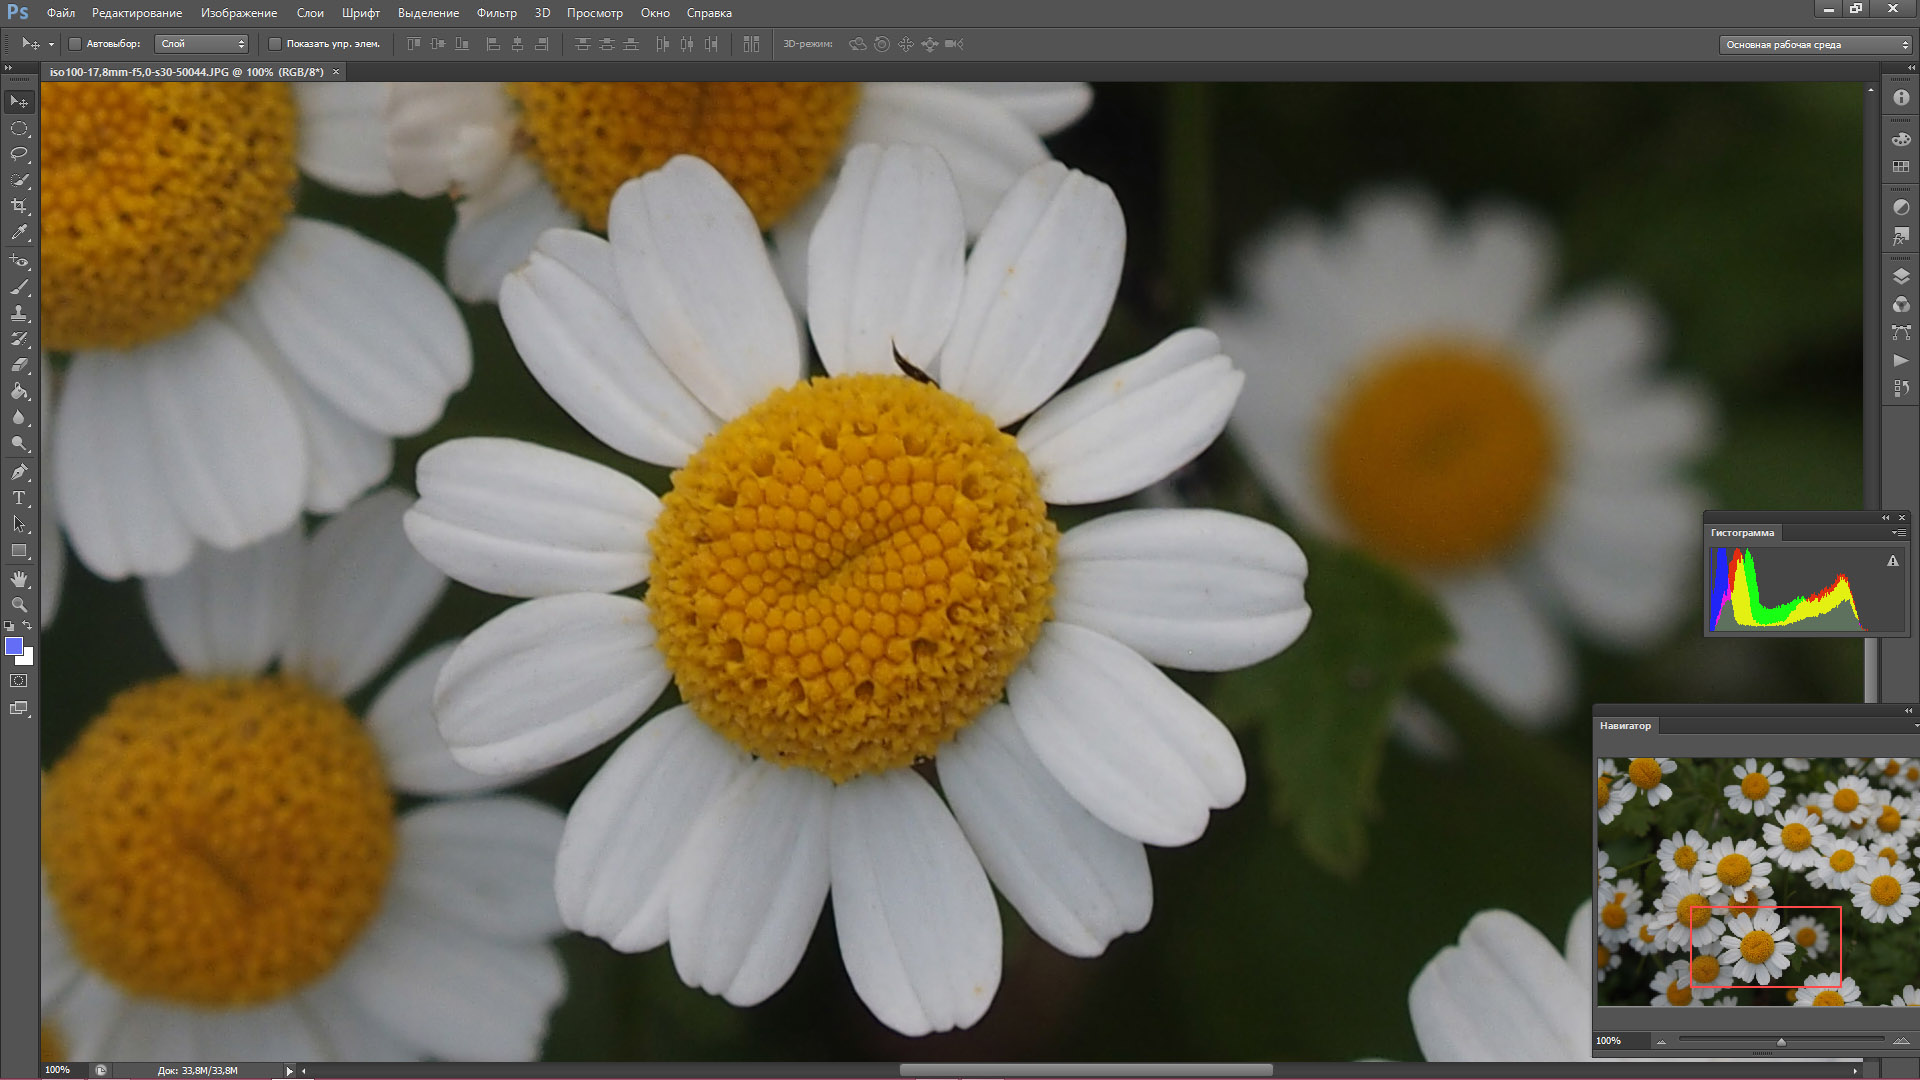Click the navigator zoom-in mountains button
Screen dimensions: 1920x1080
(1900, 1041)
